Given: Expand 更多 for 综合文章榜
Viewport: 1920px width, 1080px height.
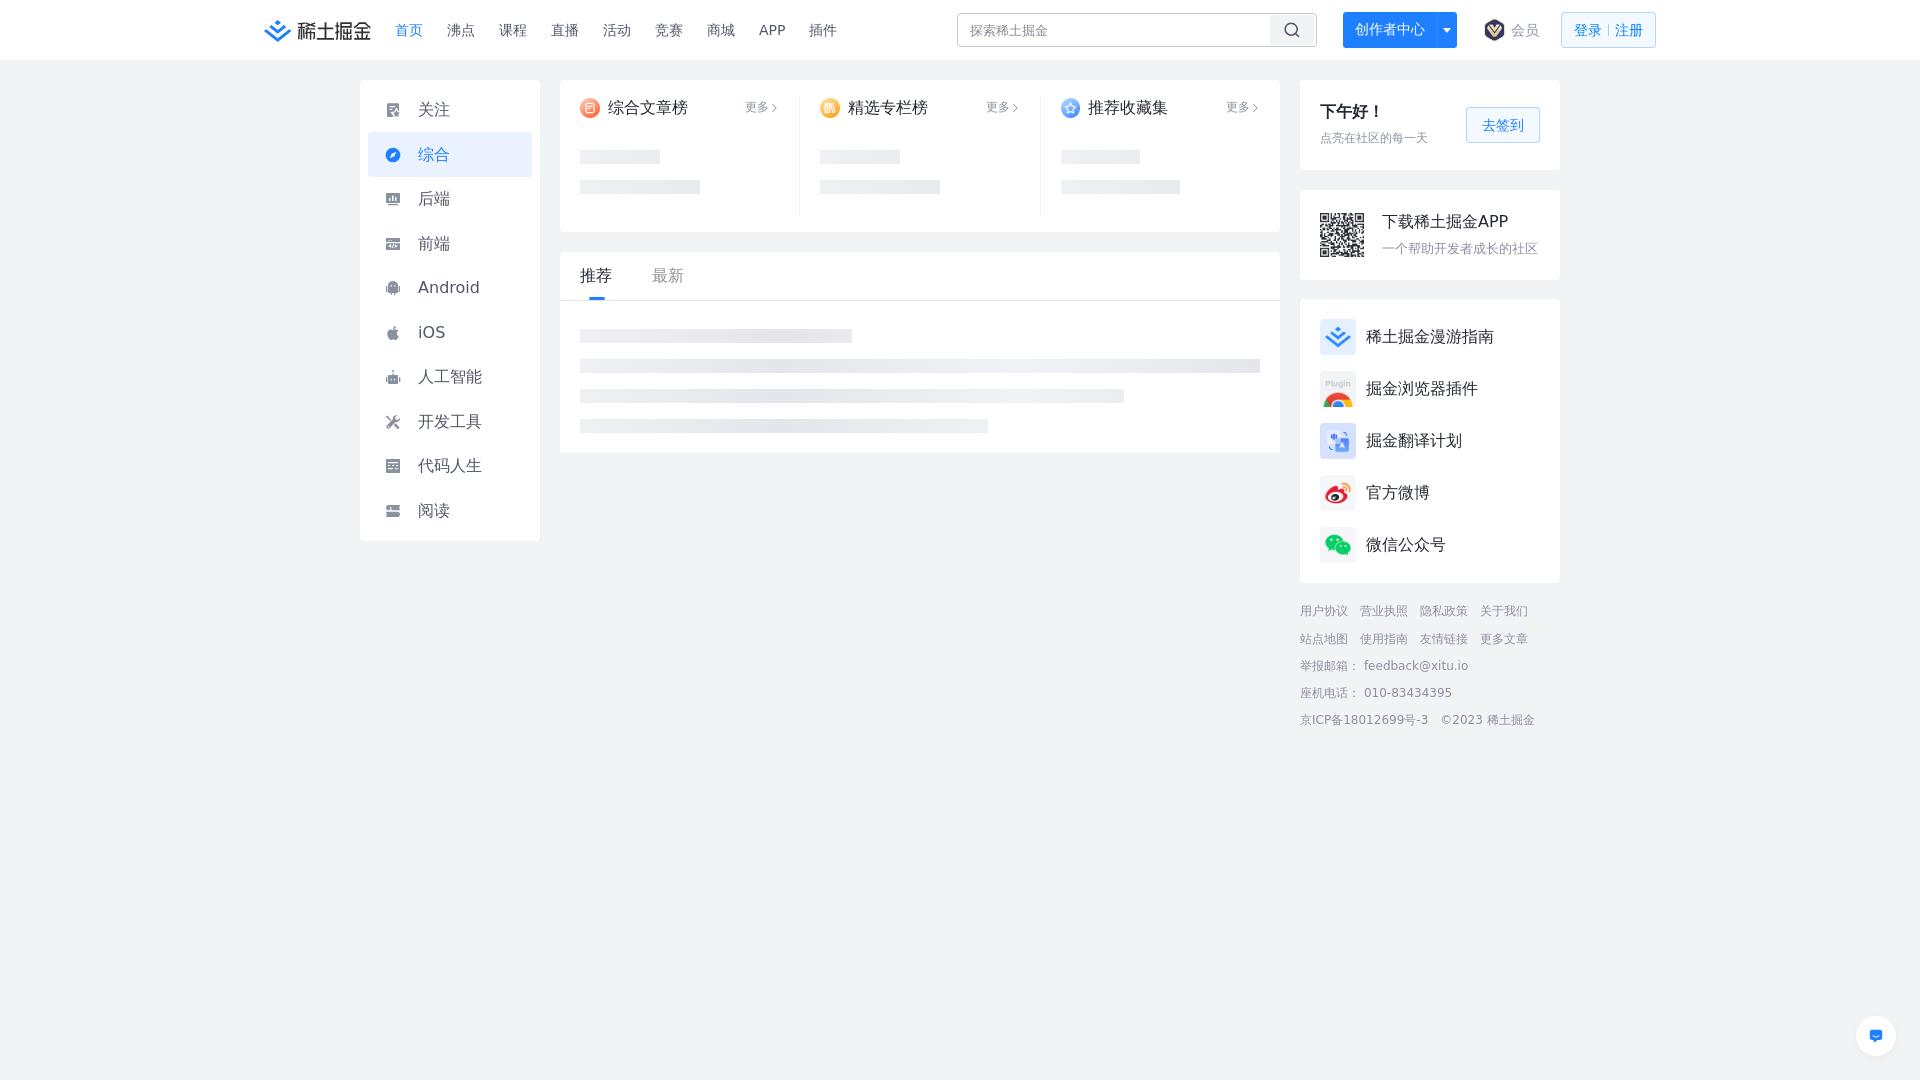Looking at the screenshot, I should point(761,107).
